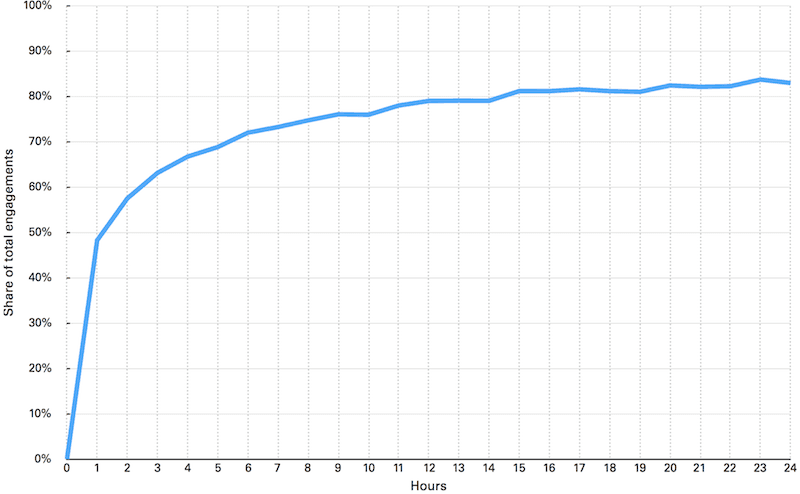The image size is (800, 494).
Task: Click the x-axis tick label 12
Action: click(x=429, y=468)
